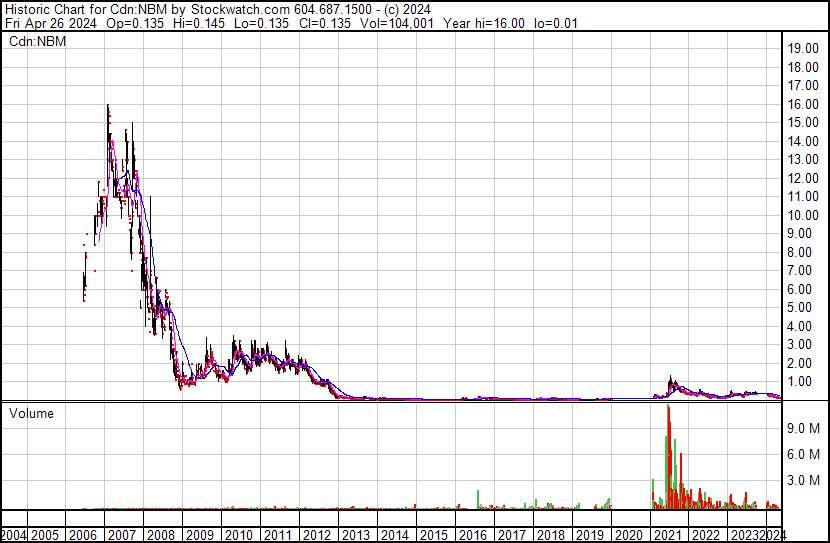Click the chart title 'Historic Chart for Cdn:NBM'
The height and width of the screenshot is (543, 830).
[86, 10]
